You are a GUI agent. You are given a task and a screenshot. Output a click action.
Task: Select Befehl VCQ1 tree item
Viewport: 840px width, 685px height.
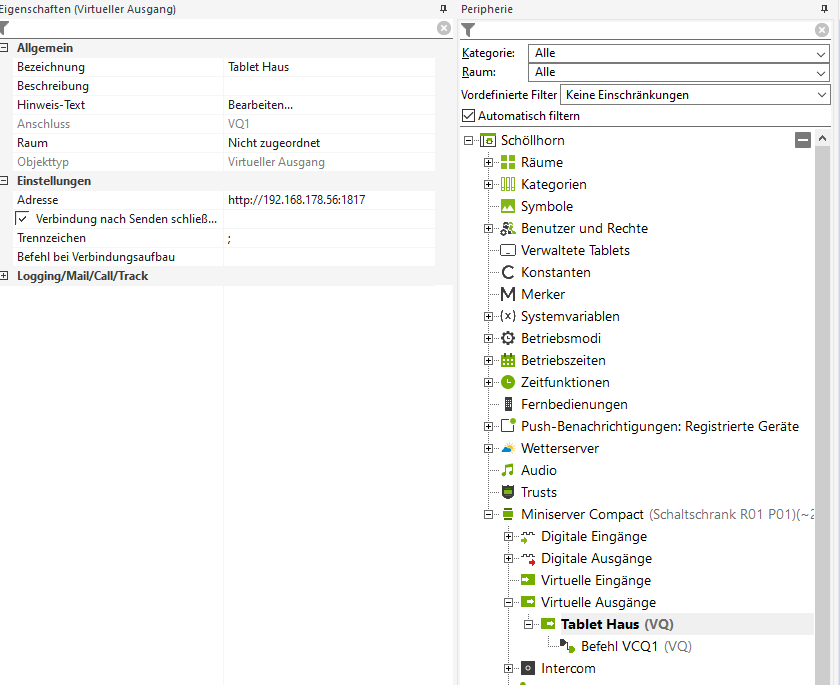click(x=618, y=646)
